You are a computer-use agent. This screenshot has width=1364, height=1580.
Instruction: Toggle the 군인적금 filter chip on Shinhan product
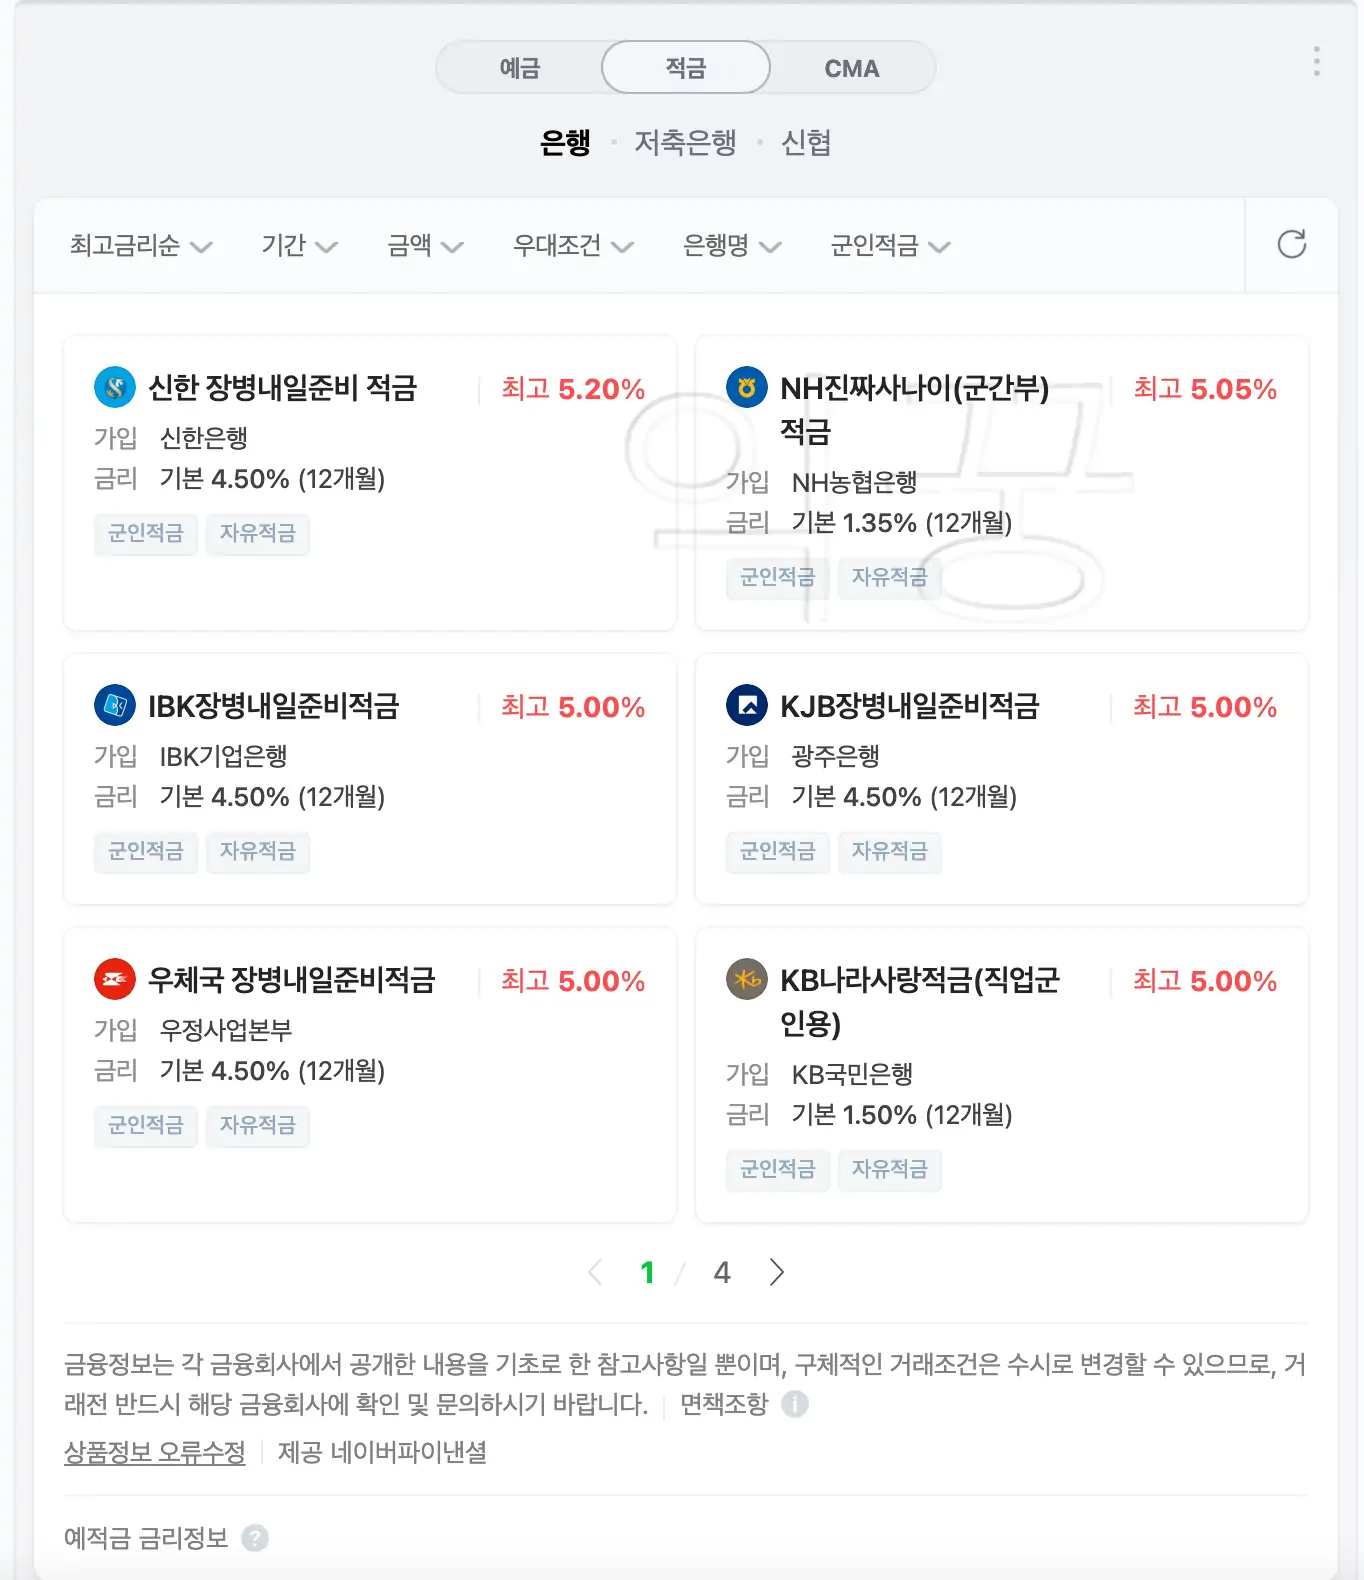pos(145,534)
